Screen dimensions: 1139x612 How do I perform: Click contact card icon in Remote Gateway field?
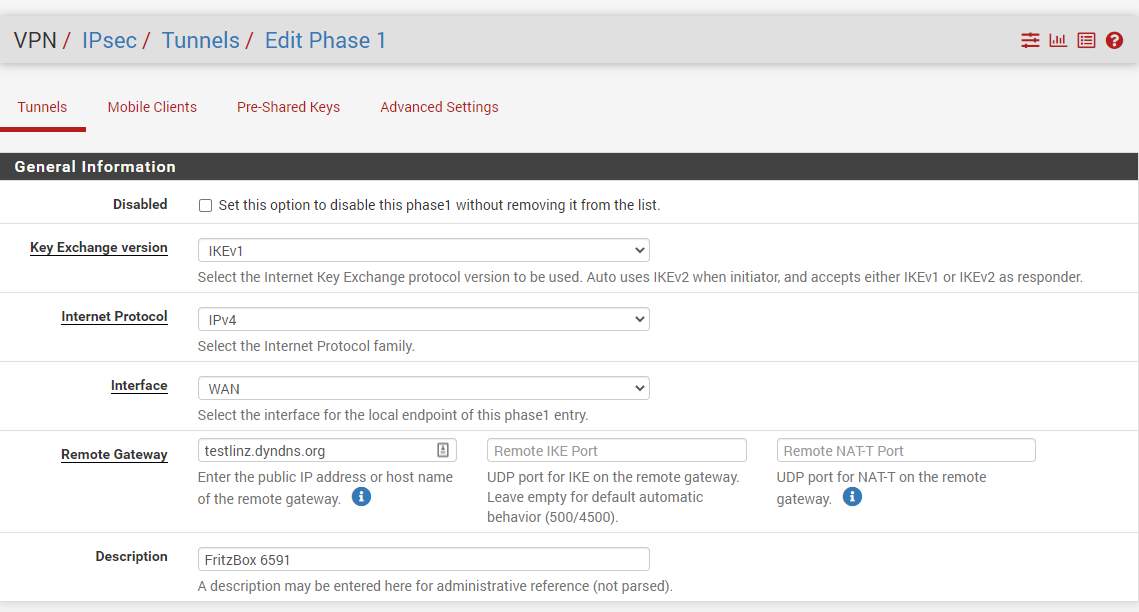click(443, 450)
